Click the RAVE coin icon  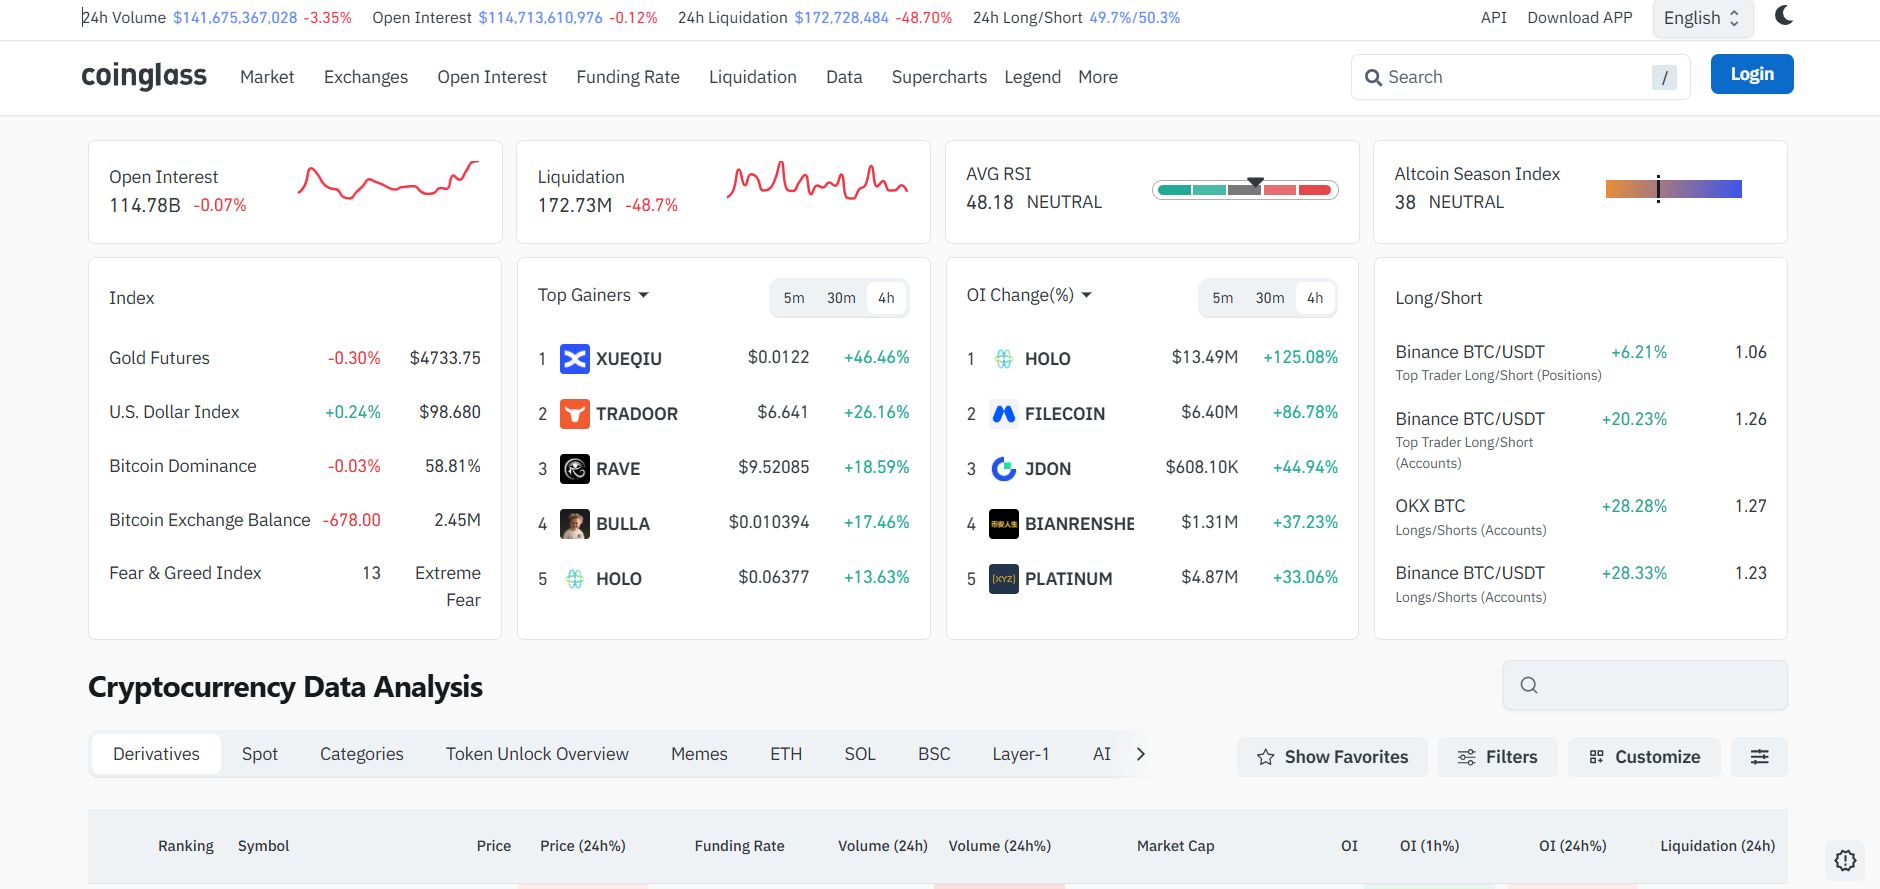point(575,468)
